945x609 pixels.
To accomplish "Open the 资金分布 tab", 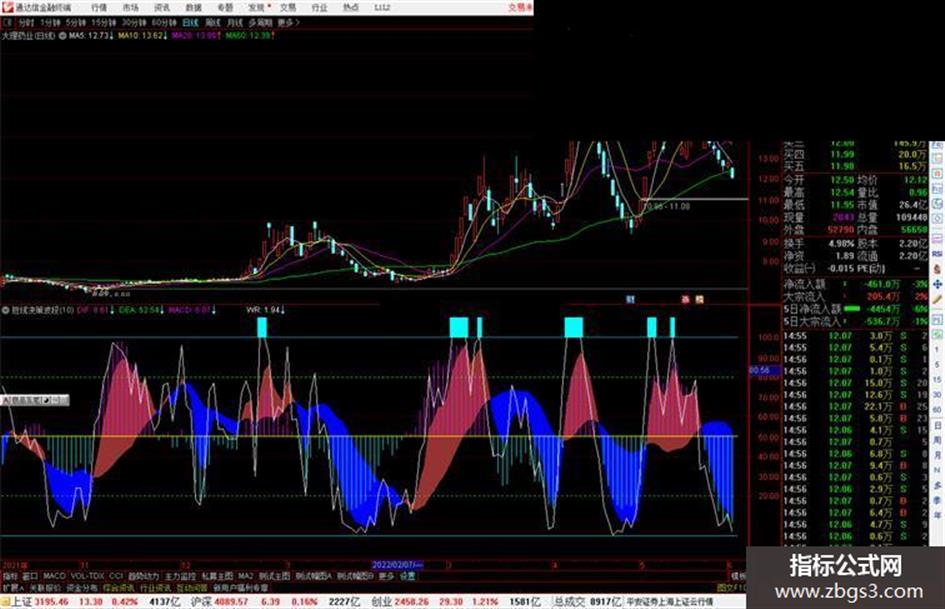I will coord(82,587).
